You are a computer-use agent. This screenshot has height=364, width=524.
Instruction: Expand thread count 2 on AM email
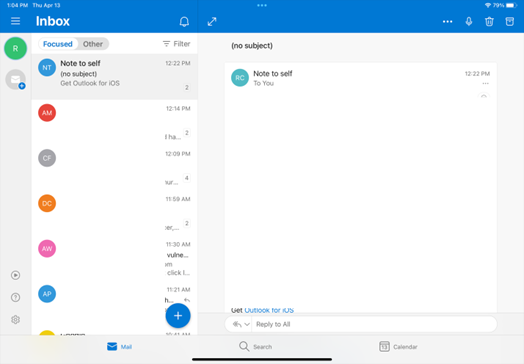pos(187,133)
